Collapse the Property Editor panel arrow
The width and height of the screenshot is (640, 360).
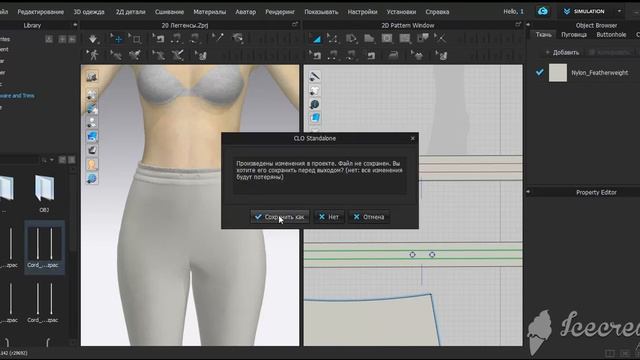pos(528,191)
